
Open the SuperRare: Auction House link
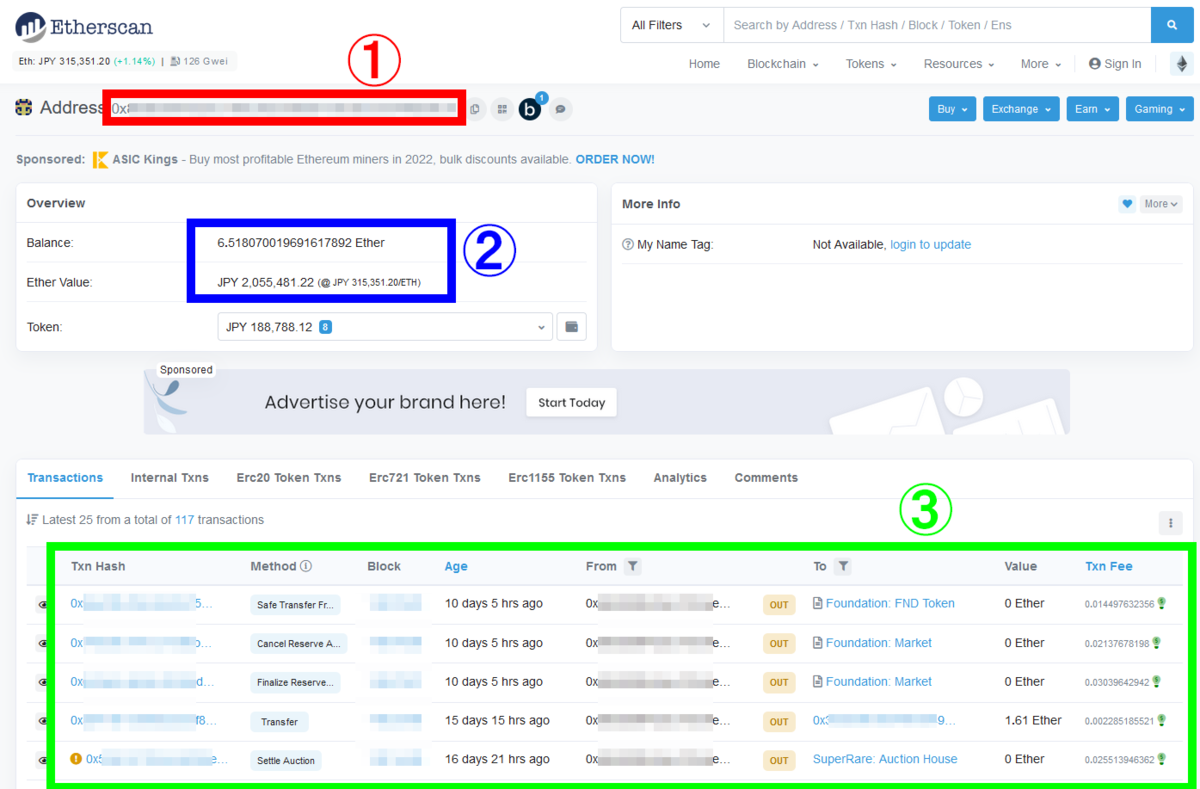click(x=885, y=760)
